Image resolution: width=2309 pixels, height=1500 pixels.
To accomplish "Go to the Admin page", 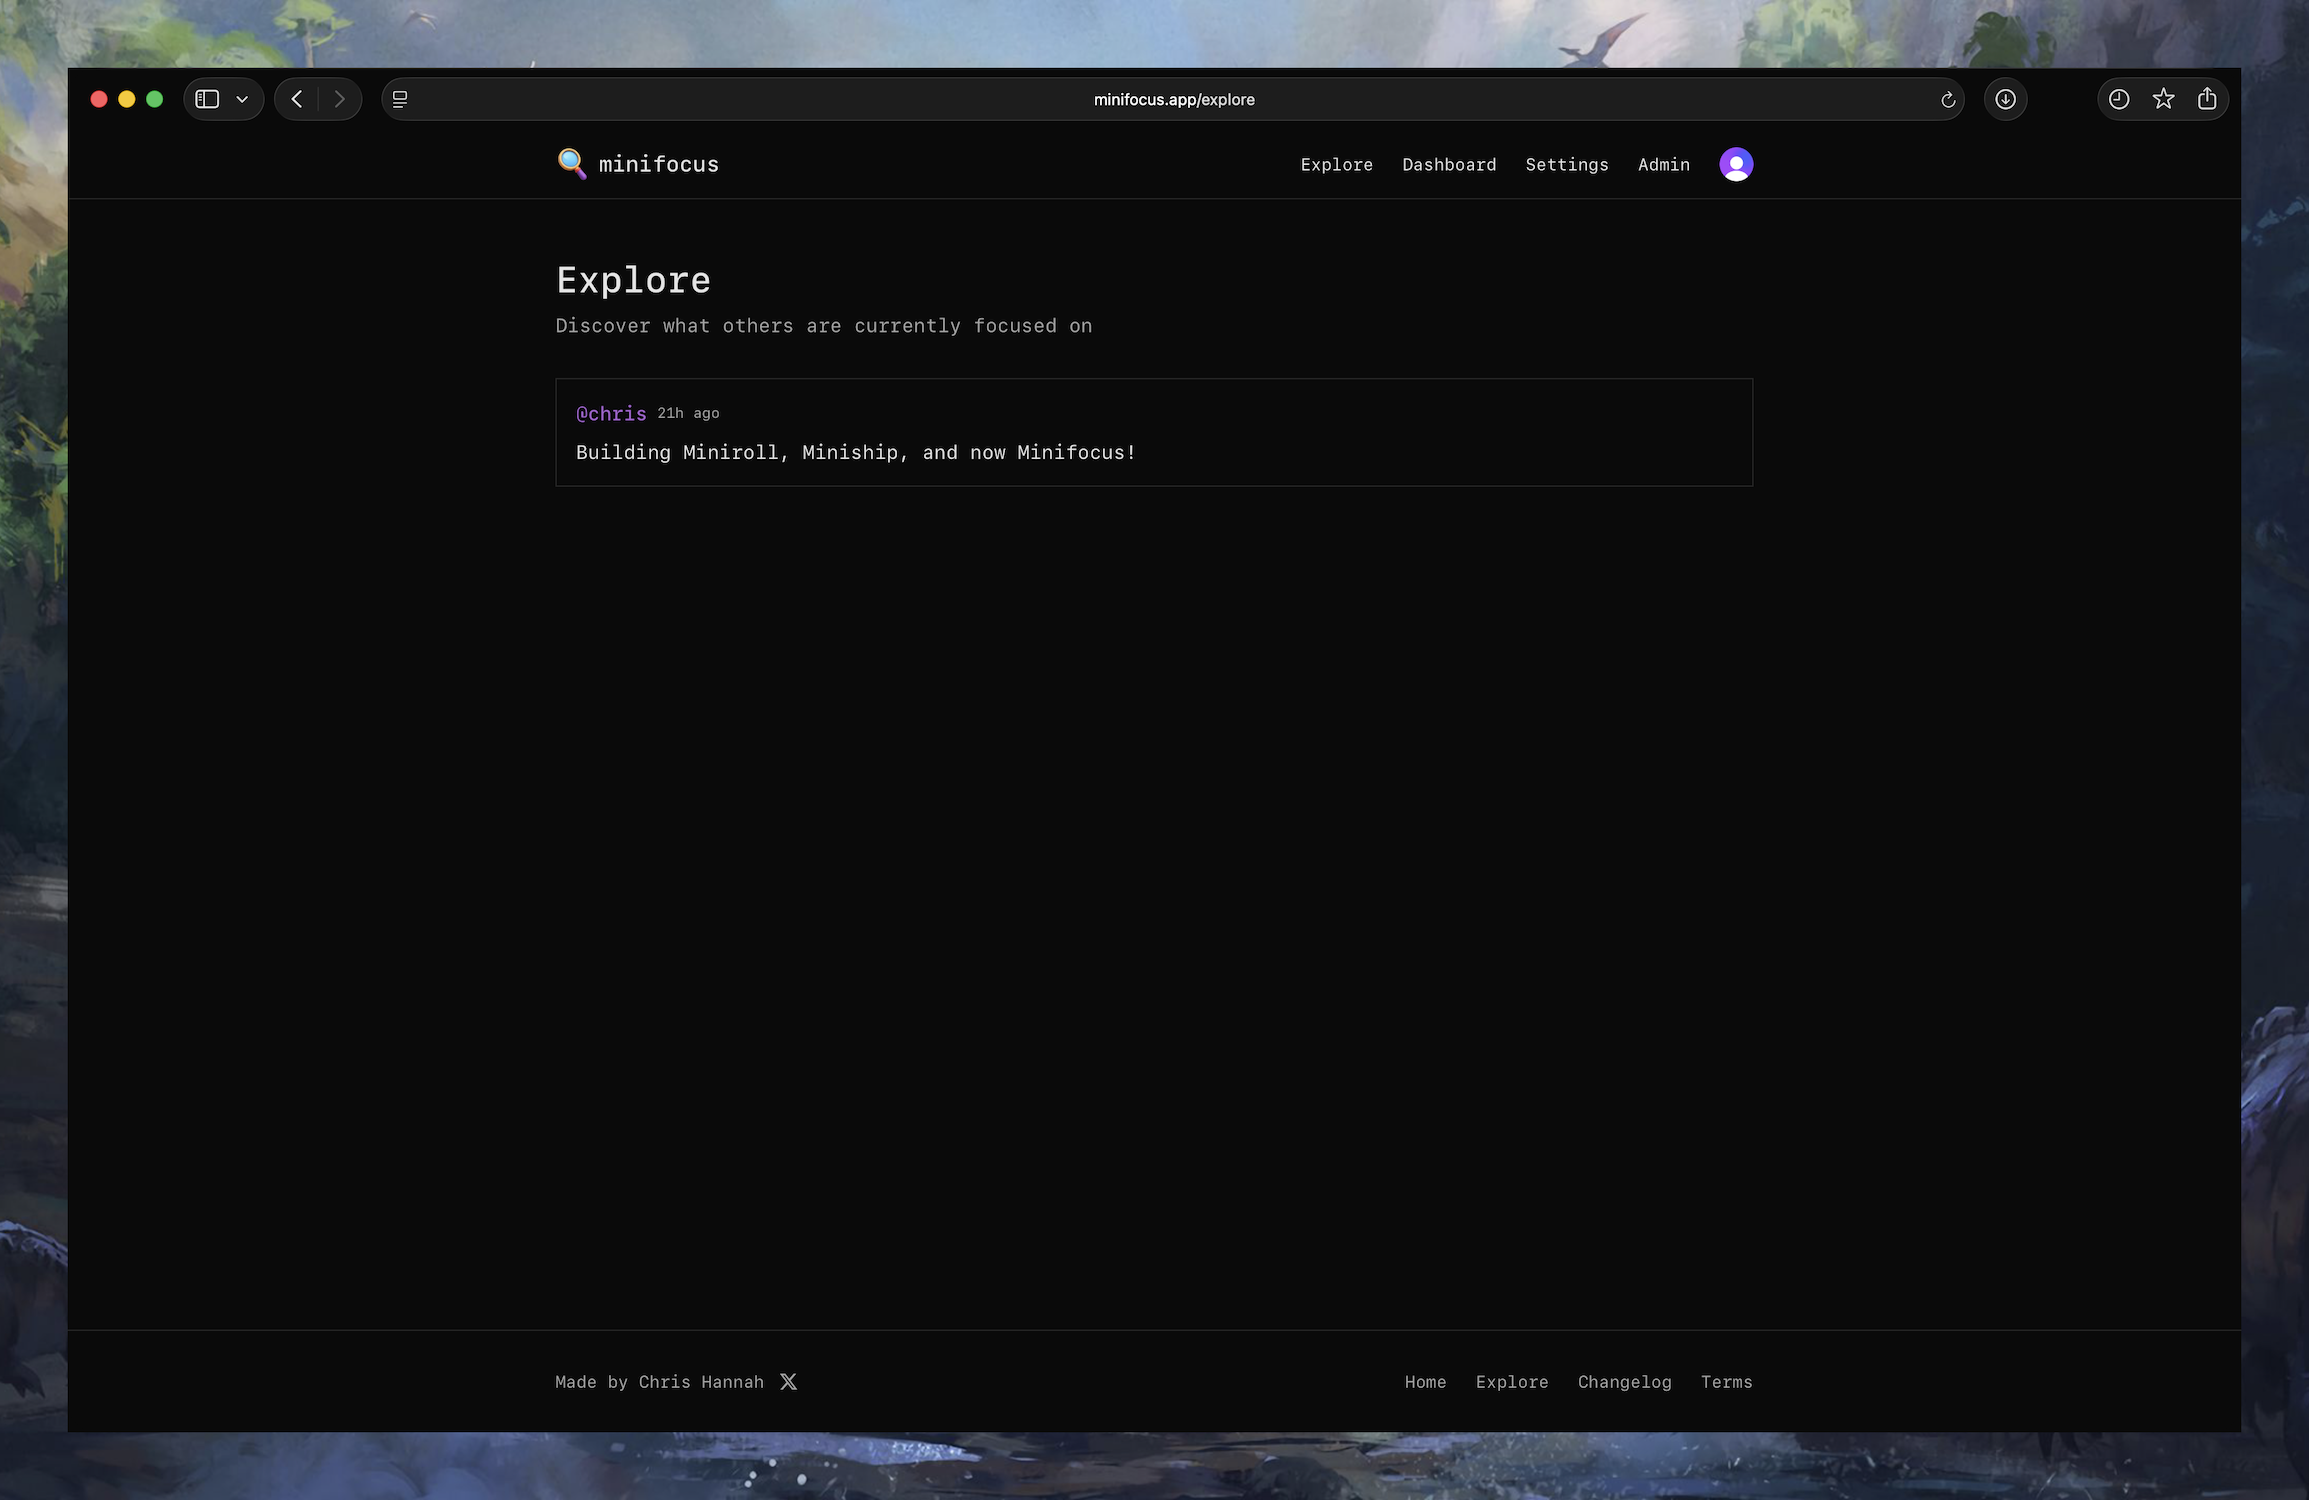I will click(x=1663, y=165).
